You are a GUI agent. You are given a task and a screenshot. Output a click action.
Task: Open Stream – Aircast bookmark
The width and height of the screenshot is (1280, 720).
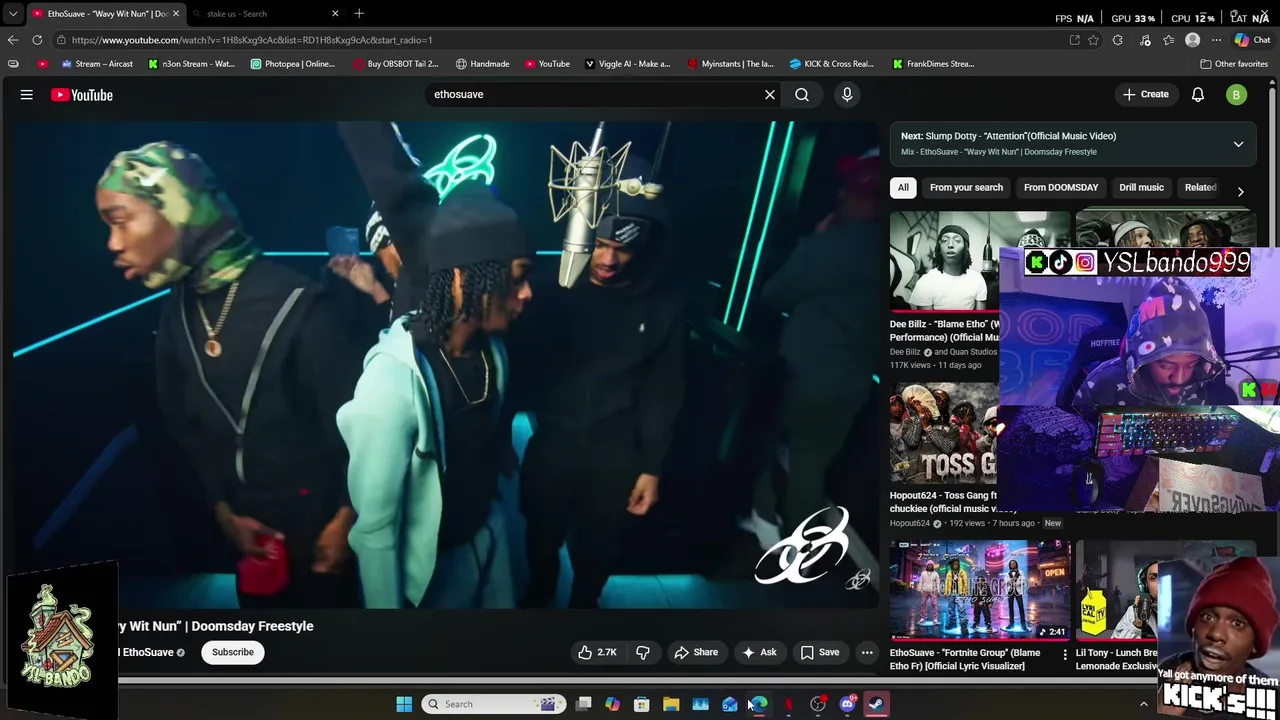pyautogui.click(x=97, y=64)
